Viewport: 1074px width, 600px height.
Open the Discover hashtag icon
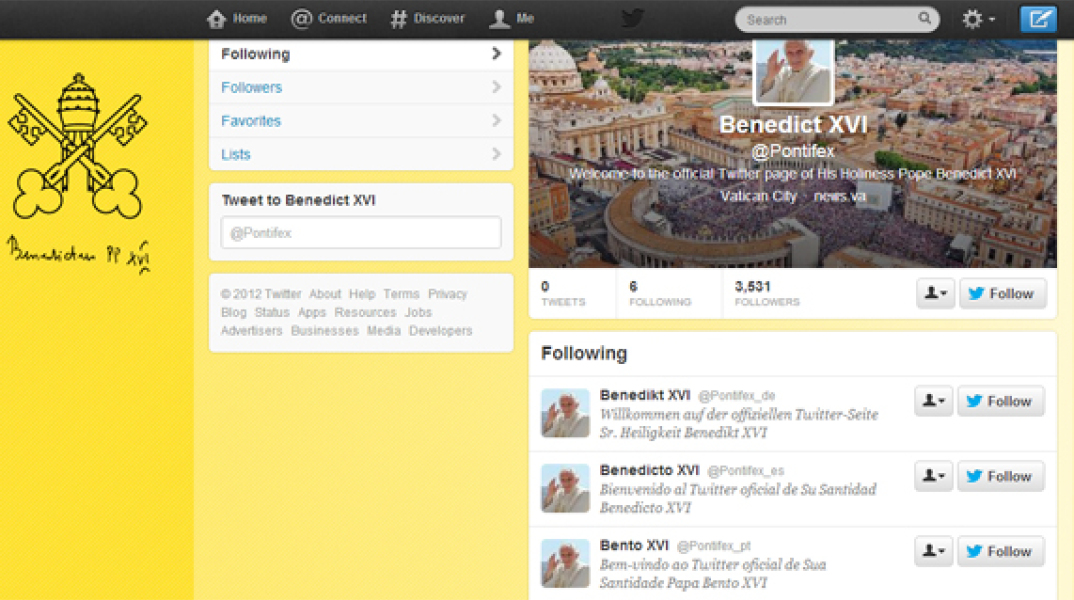pyautogui.click(x=399, y=19)
